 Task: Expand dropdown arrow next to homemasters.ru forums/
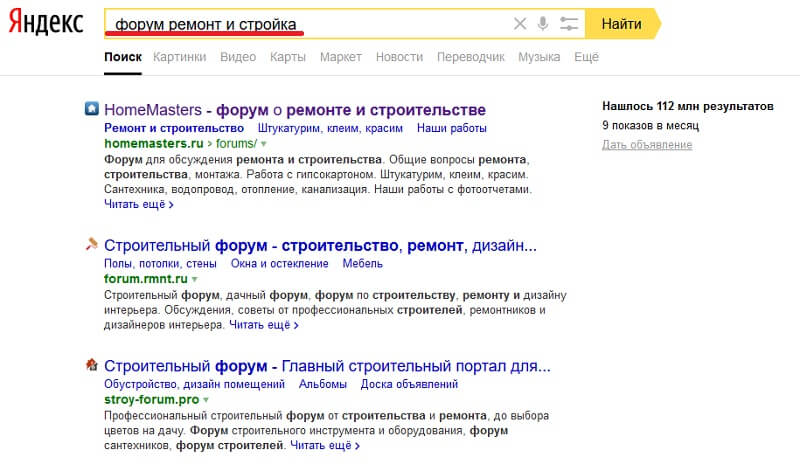[x=264, y=144]
